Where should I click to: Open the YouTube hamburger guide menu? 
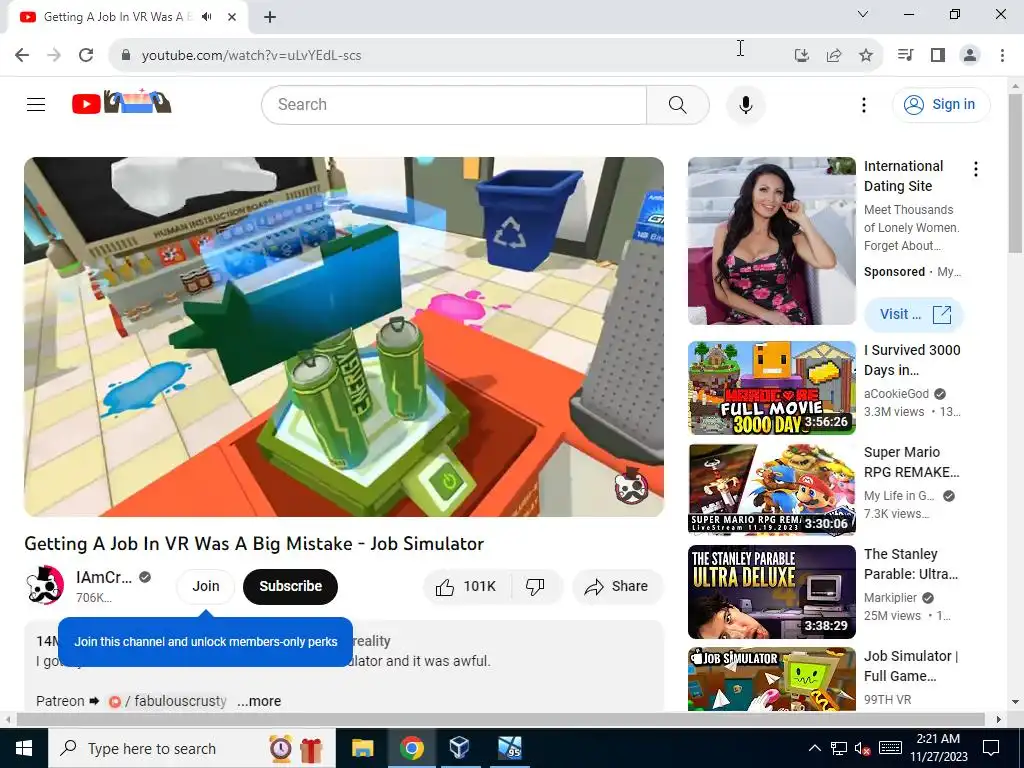point(36,104)
